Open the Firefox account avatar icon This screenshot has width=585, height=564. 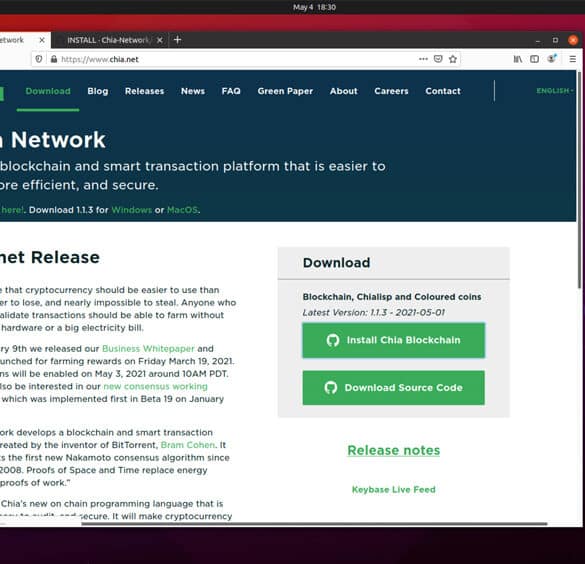pyautogui.click(x=551, y=59)
